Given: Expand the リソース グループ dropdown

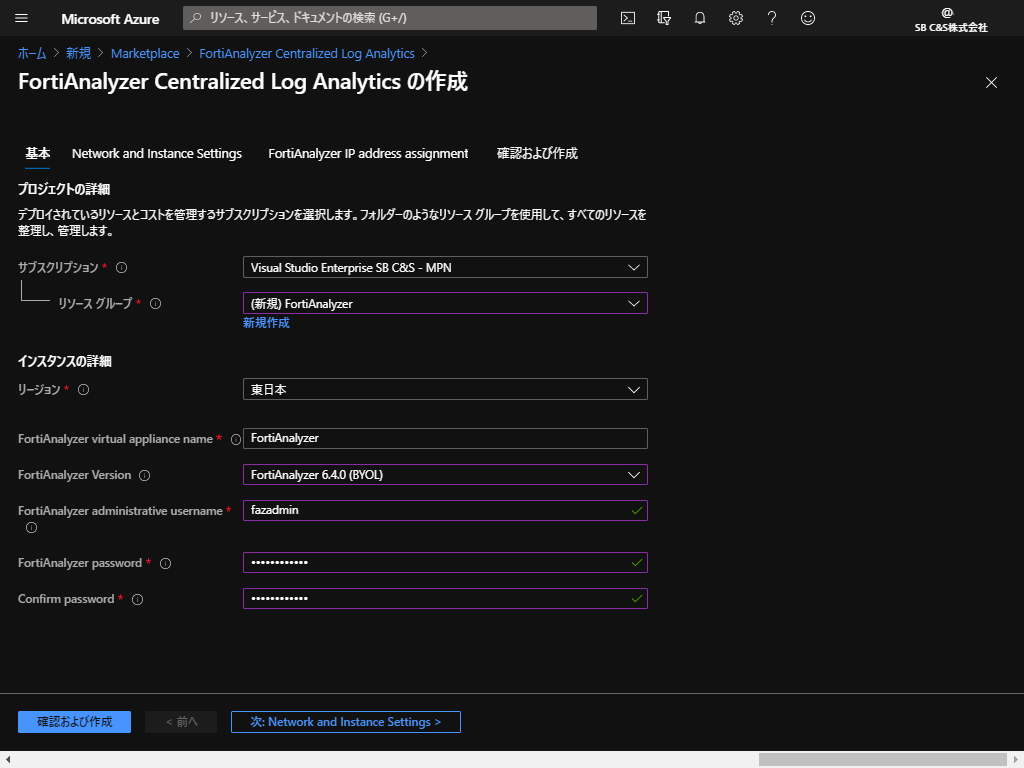Looking at the screenshot, I should pyautogui.click(x=445, y=303).
